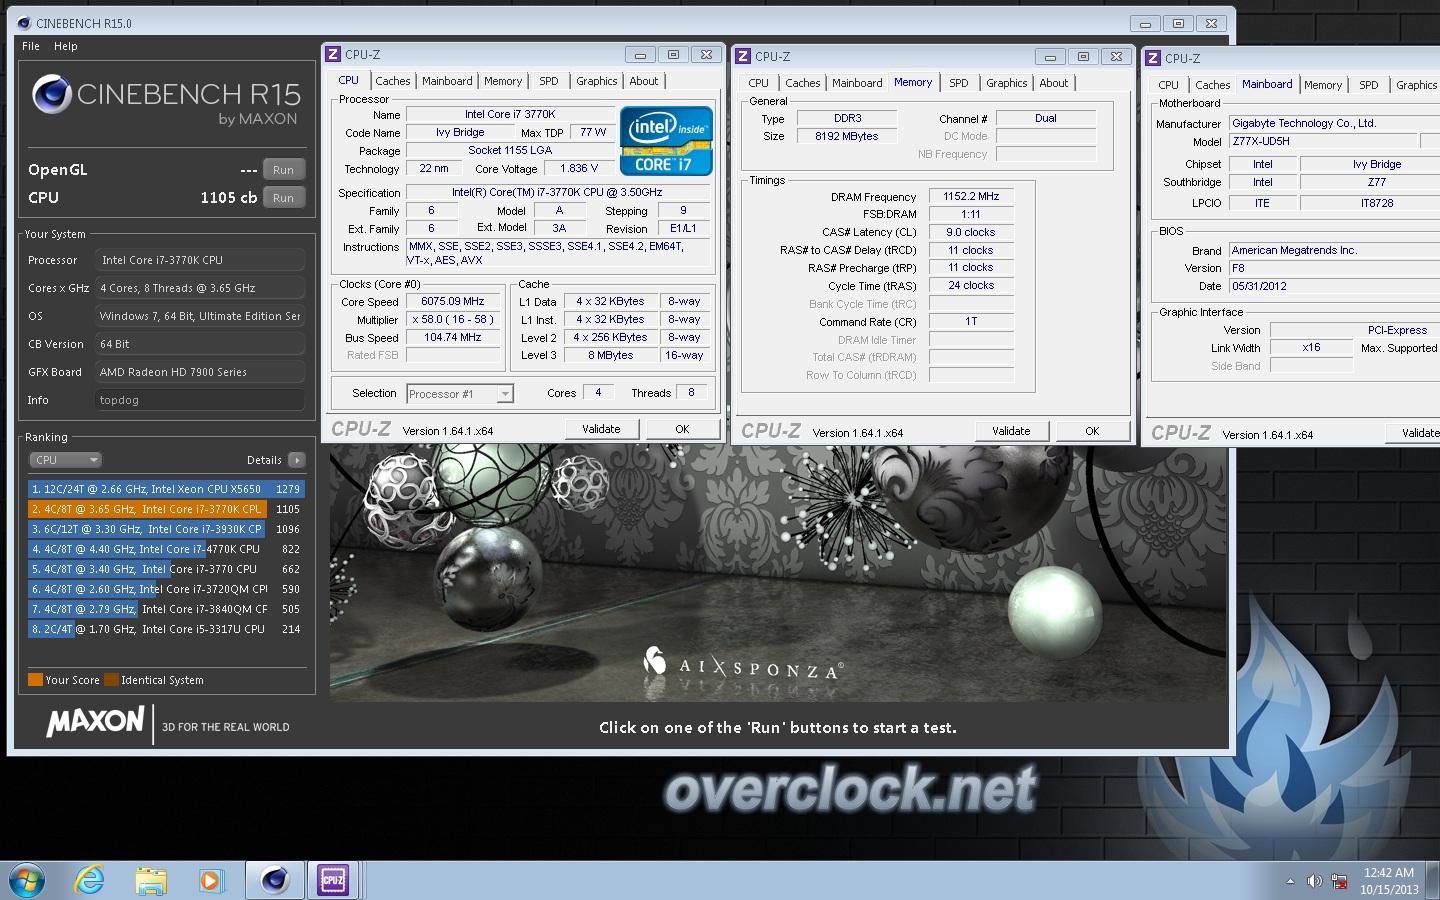Select ranking row i7-3770 662
This screenshot has width=1440, height=900.
(x=166, y=569)
